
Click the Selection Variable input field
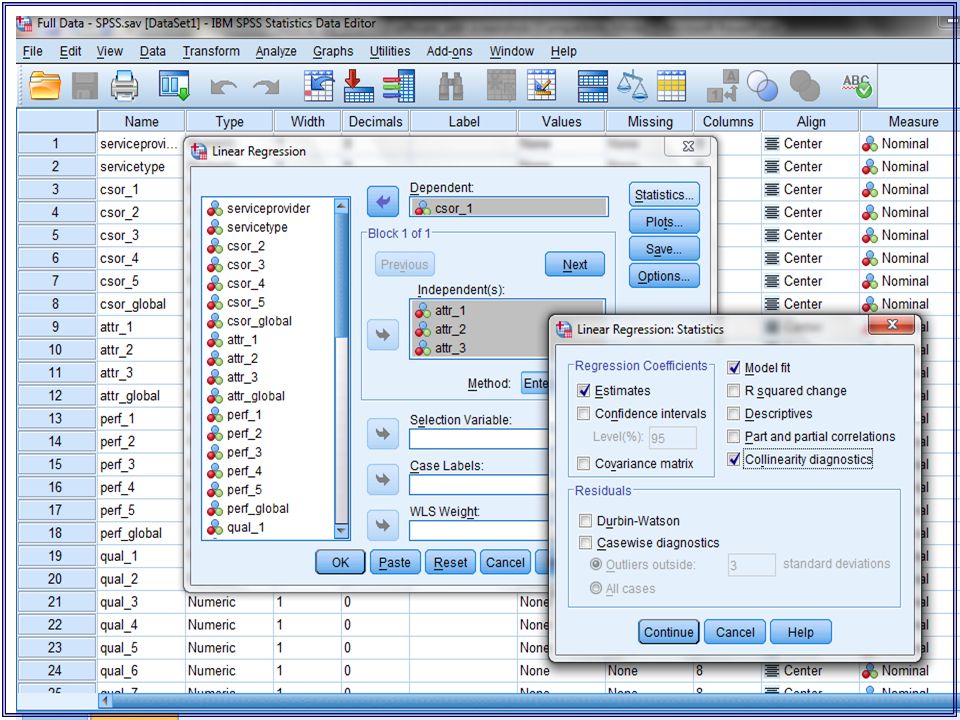point(479,438)
